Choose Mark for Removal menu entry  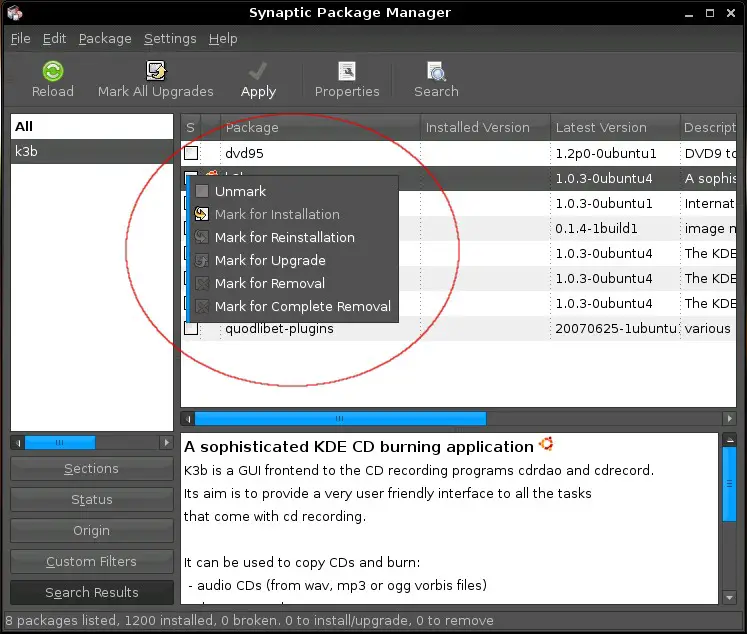(294, 283)
